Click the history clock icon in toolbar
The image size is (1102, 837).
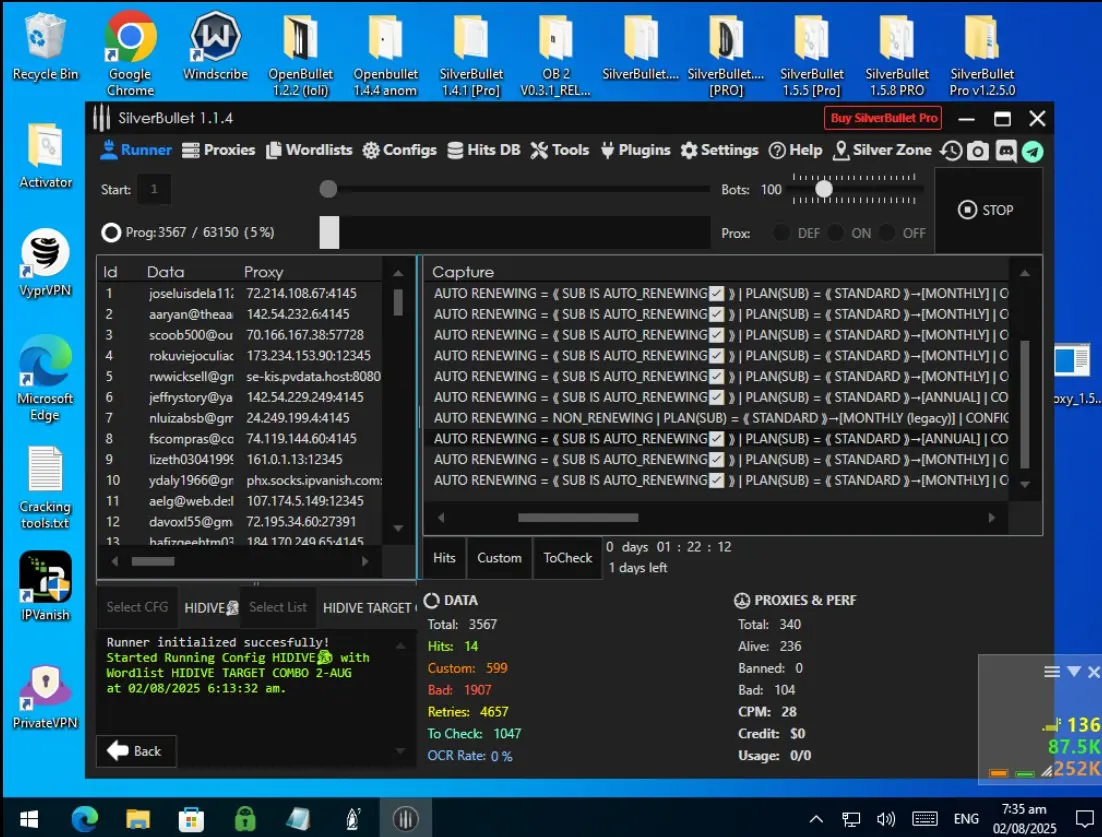[952, 151]
